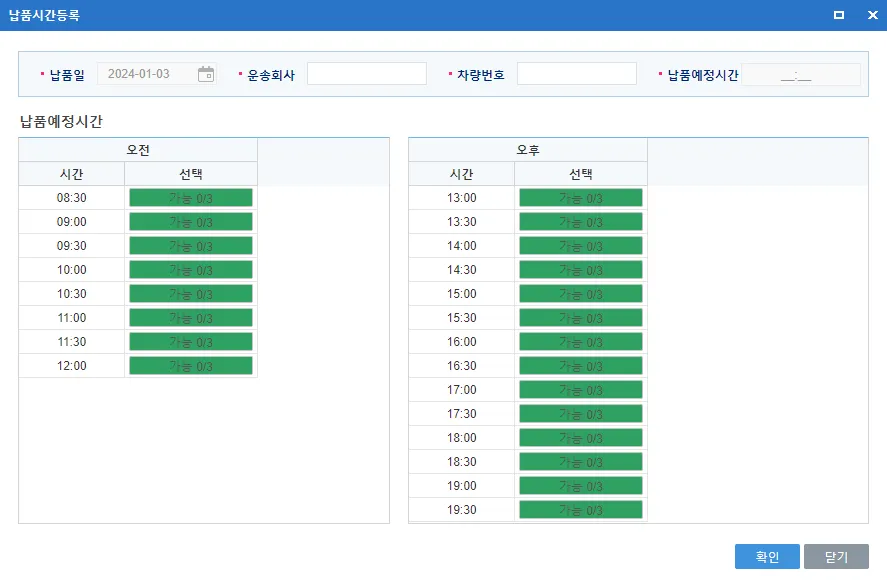Click the 운송회사 input field

[x=366, y=74]
